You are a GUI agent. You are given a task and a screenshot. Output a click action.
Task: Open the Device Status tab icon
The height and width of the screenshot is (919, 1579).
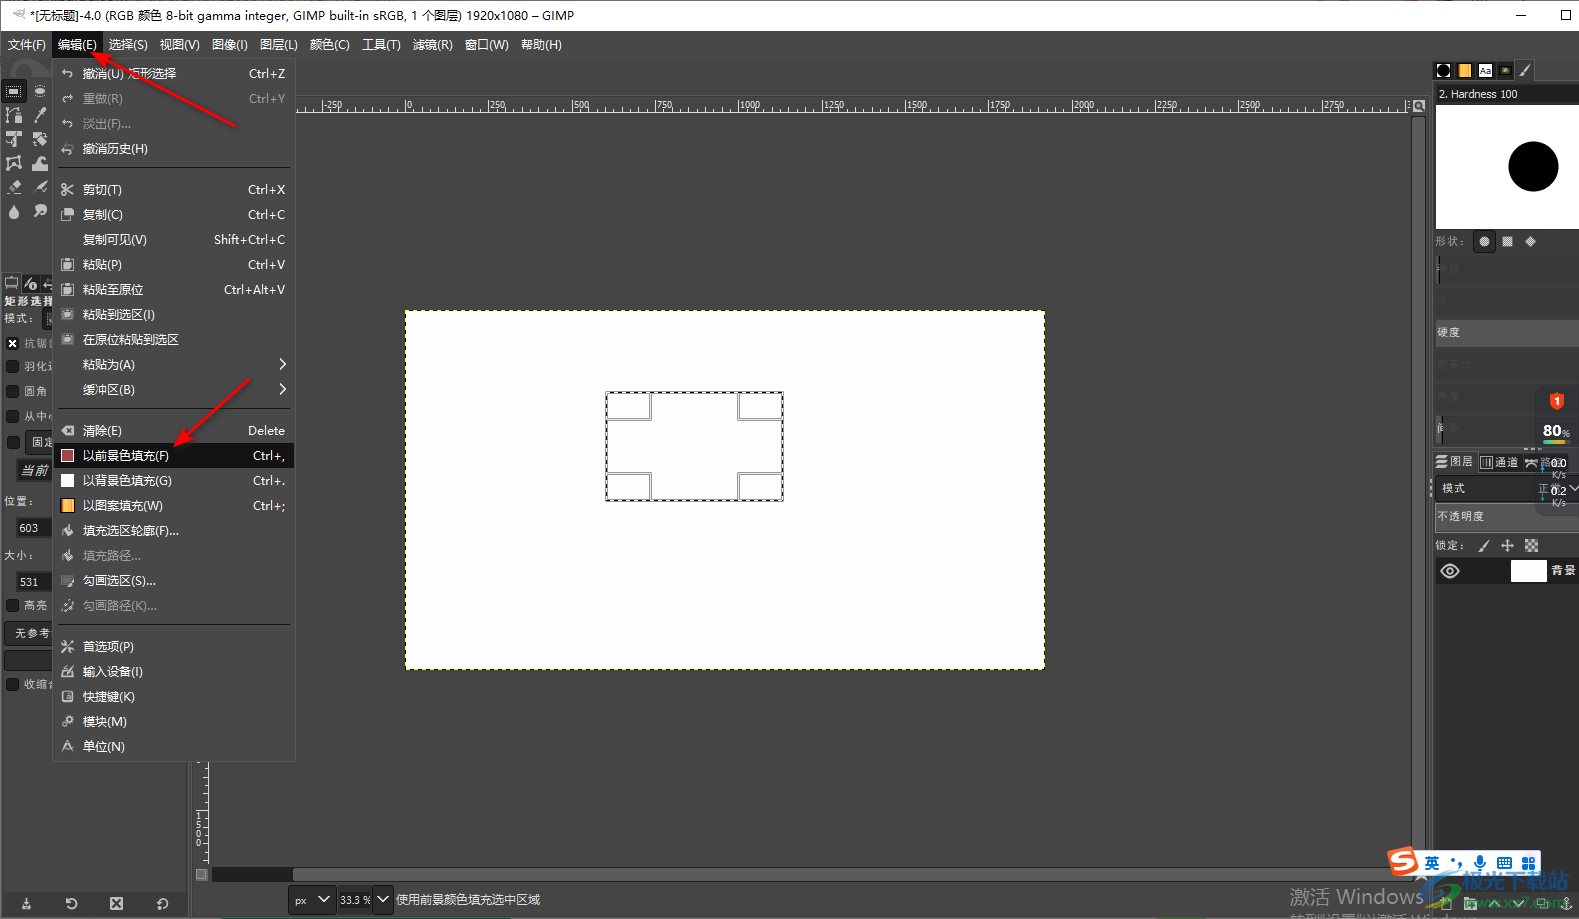(x=31, y=283)
